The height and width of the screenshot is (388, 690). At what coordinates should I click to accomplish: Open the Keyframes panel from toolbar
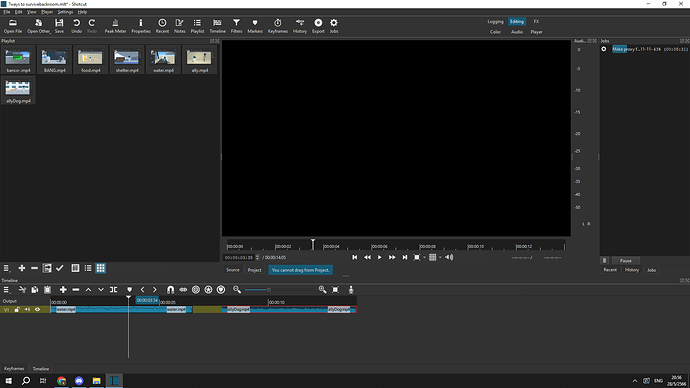(x=278, y=26)
